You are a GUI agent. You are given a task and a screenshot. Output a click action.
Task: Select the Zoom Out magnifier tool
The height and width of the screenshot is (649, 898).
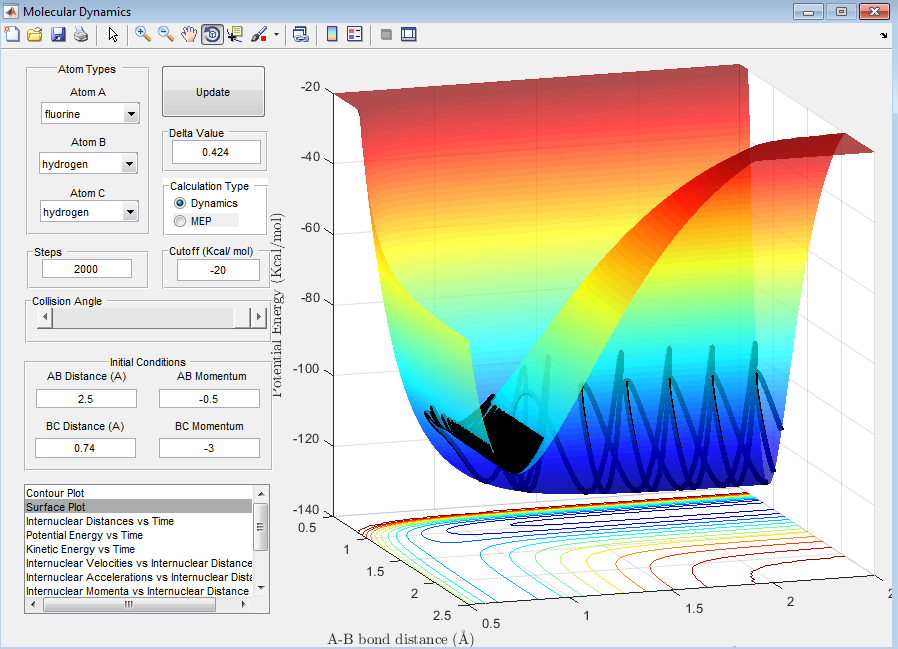pyautogui.click(x=166, y=34)
